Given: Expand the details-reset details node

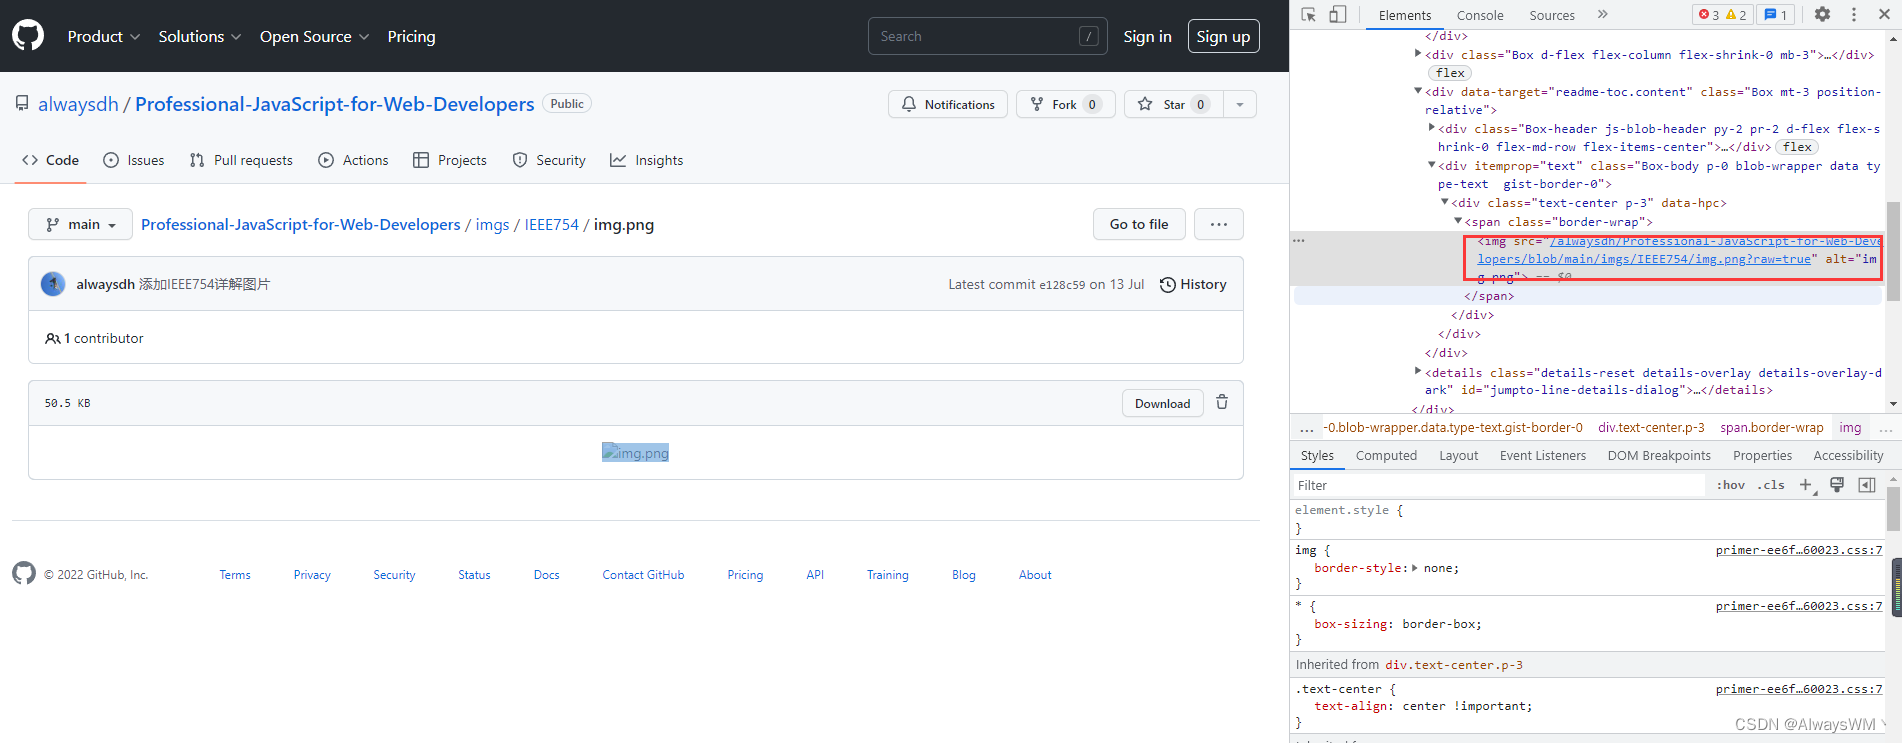Looking at the screenshot, I should click(x=1418, y=372).
